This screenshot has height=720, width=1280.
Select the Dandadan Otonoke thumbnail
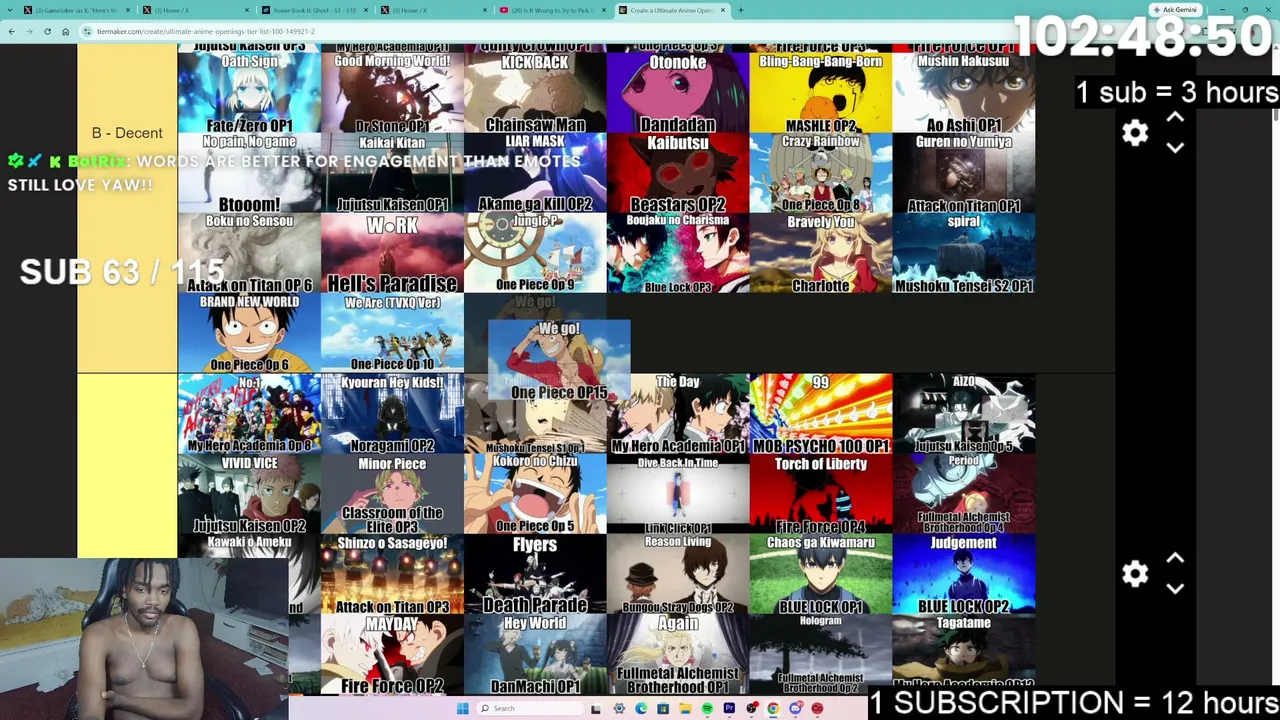678,92
